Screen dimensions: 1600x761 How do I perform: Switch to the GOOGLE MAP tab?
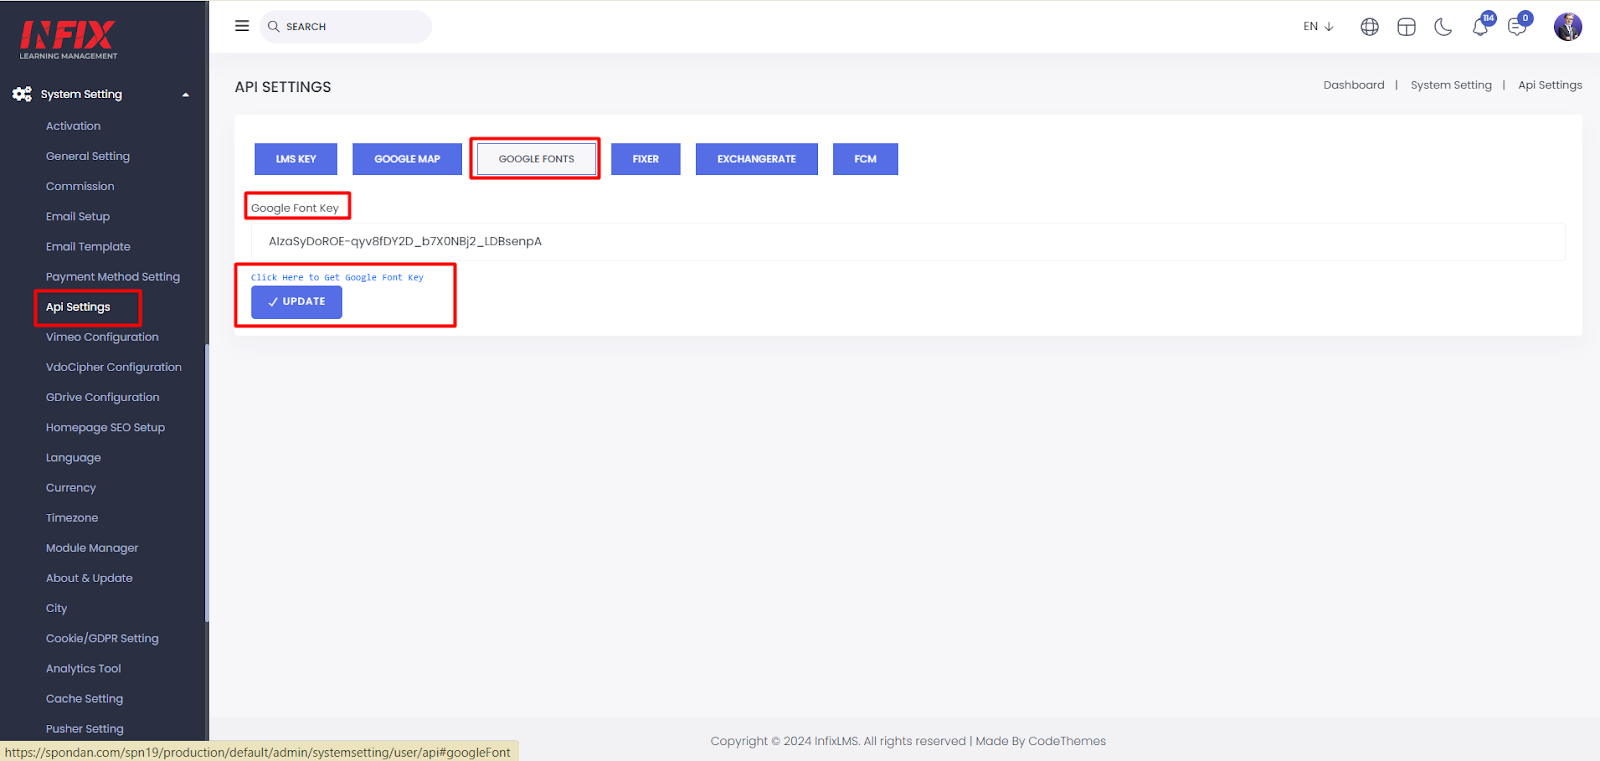[407, 159]
